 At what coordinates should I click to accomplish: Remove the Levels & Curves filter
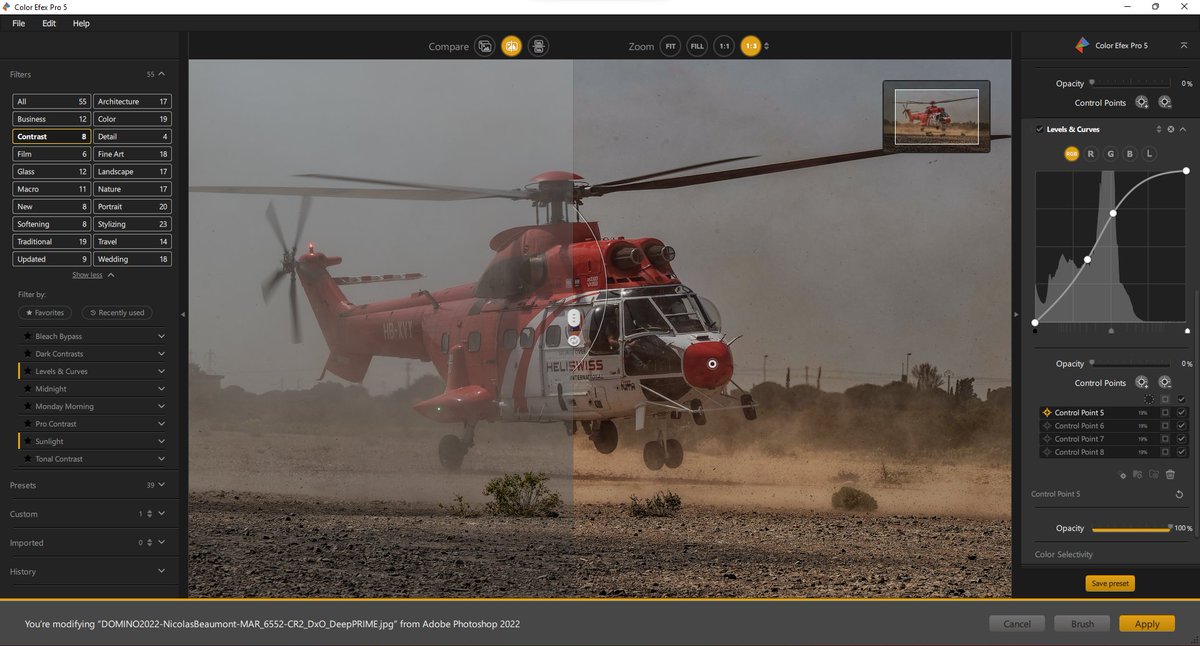pyautogui.click(x=1170, y=129)
